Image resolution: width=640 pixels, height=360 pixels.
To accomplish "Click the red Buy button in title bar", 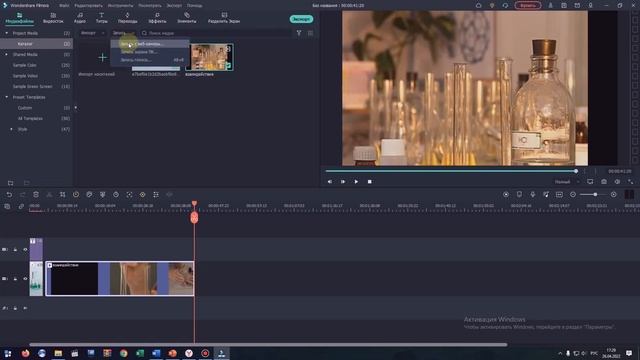I will [528, 5].
